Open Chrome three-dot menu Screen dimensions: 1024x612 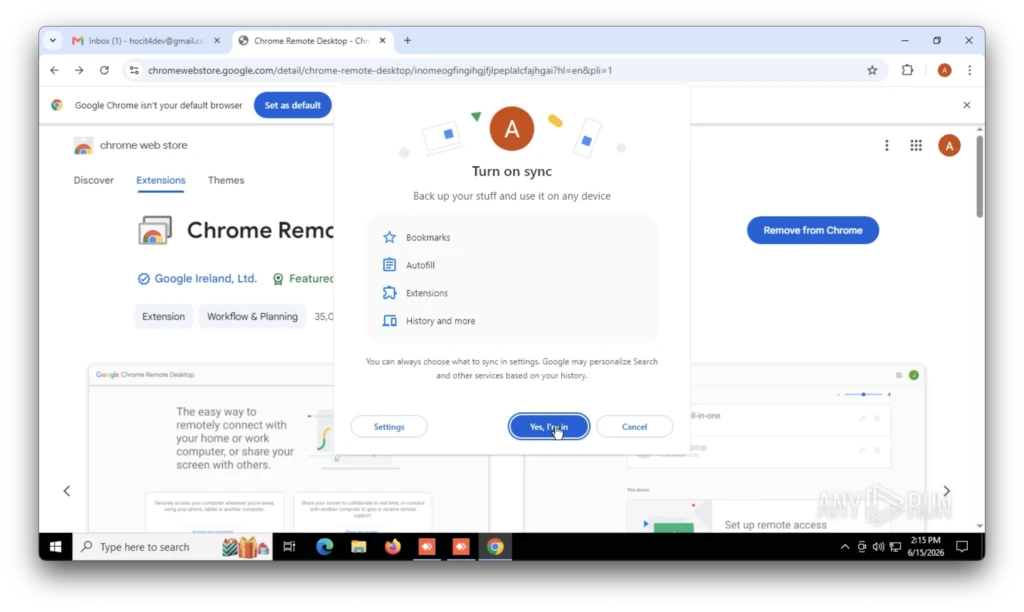pos(970,71)
